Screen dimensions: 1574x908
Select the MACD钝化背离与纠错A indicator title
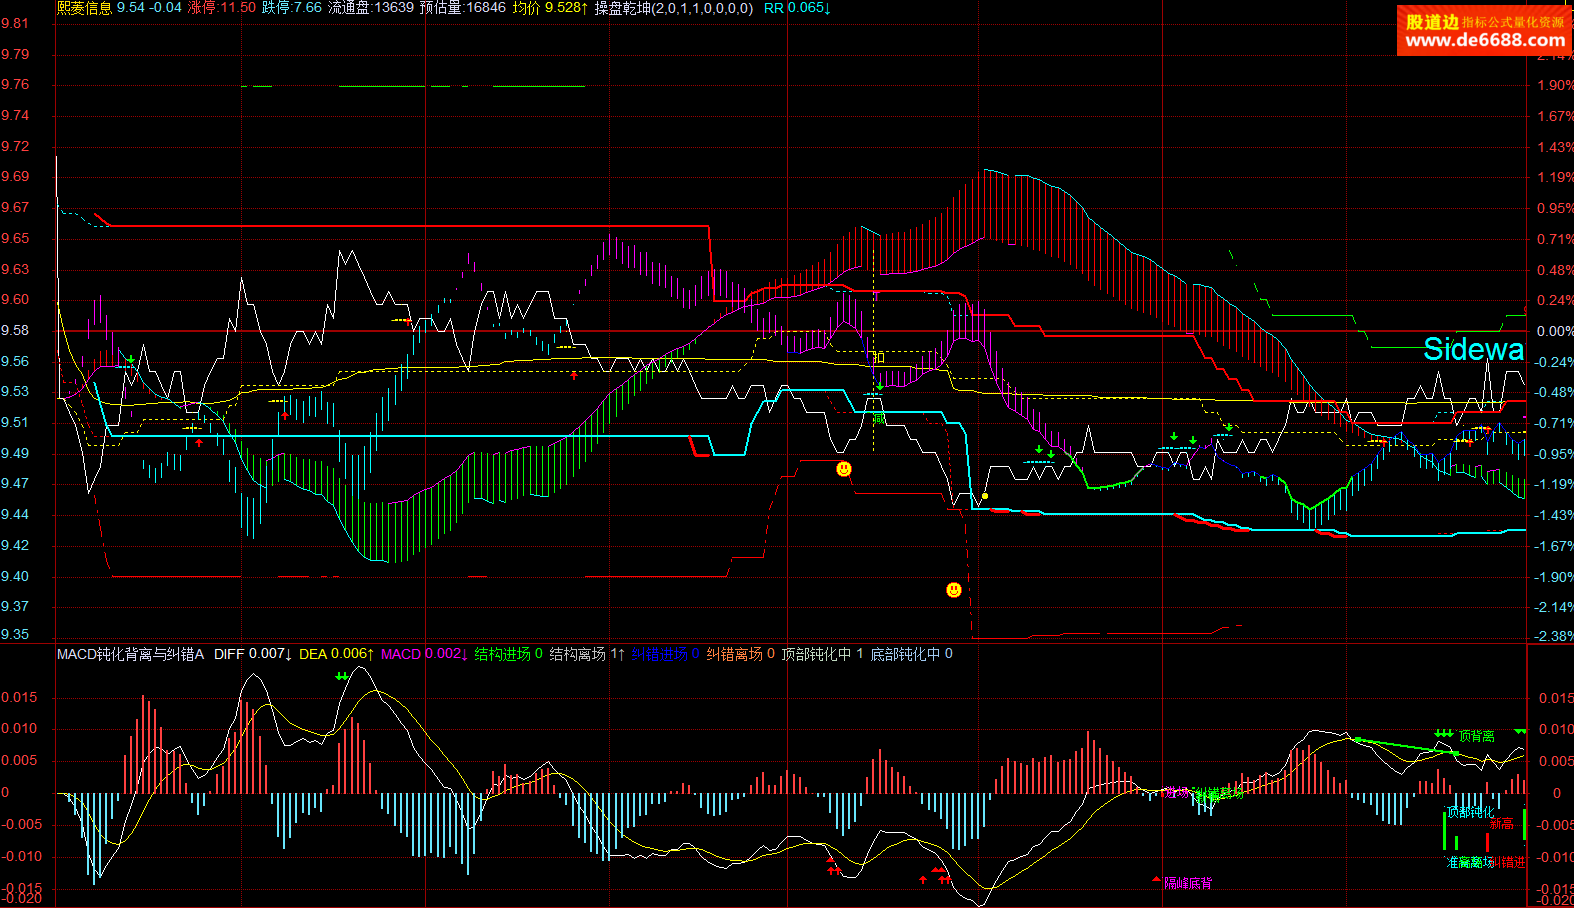coord(130,654)
